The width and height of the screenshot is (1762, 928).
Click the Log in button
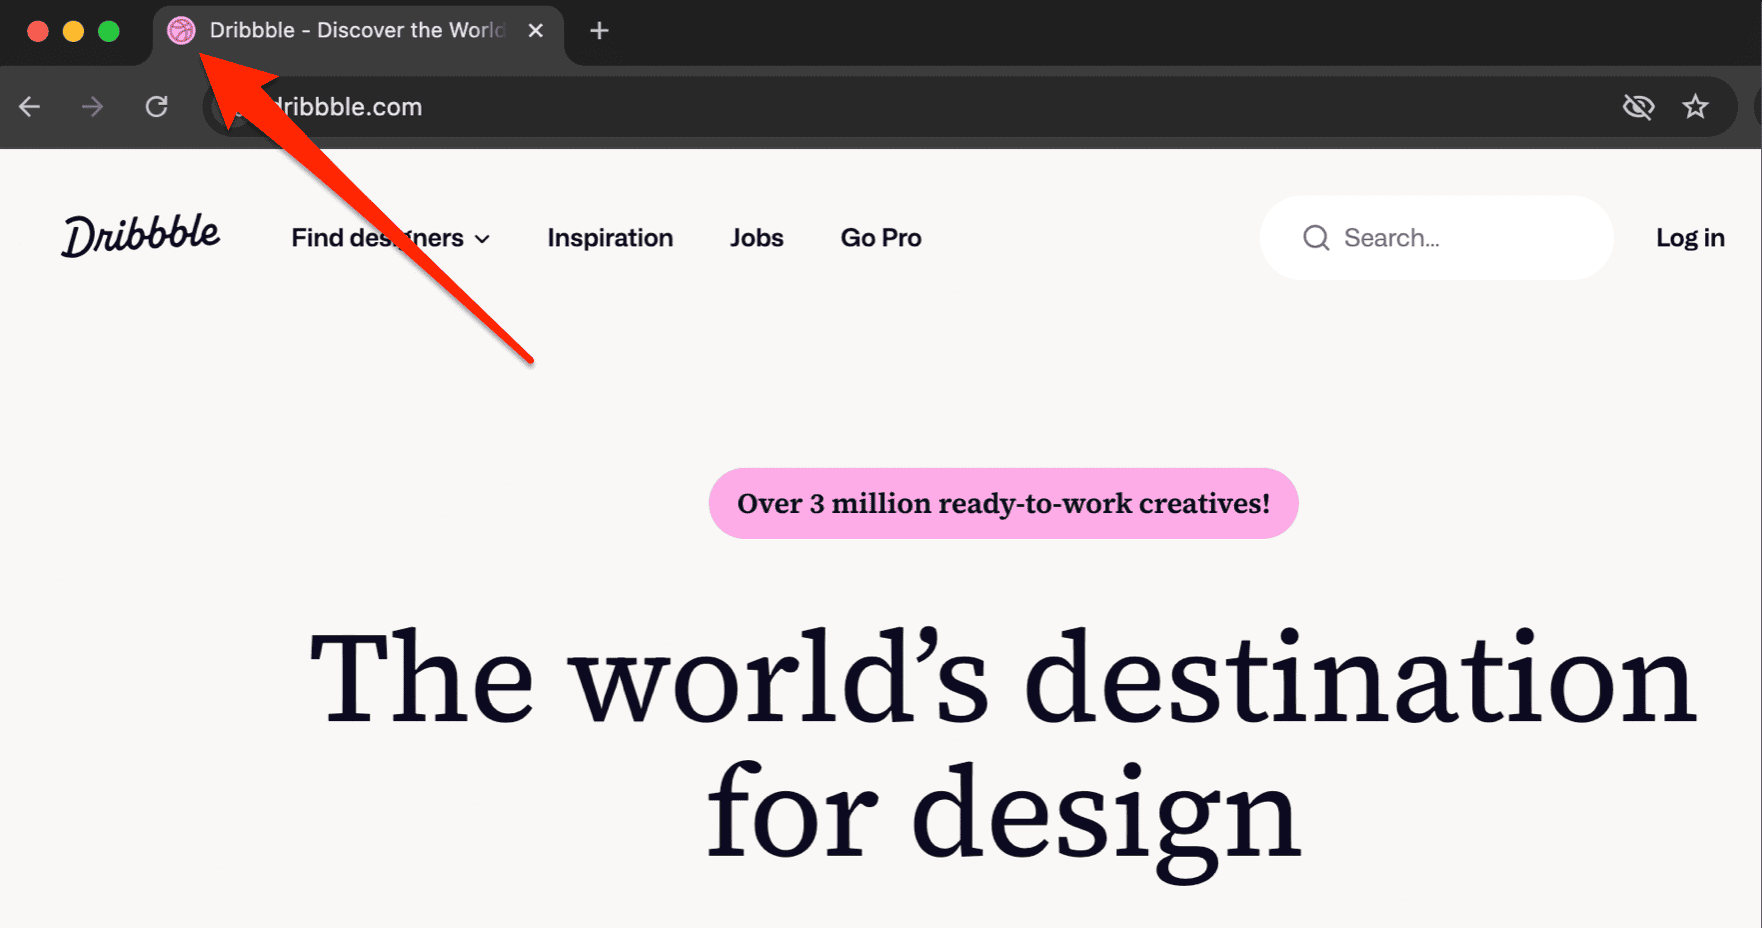(1689, 238)
